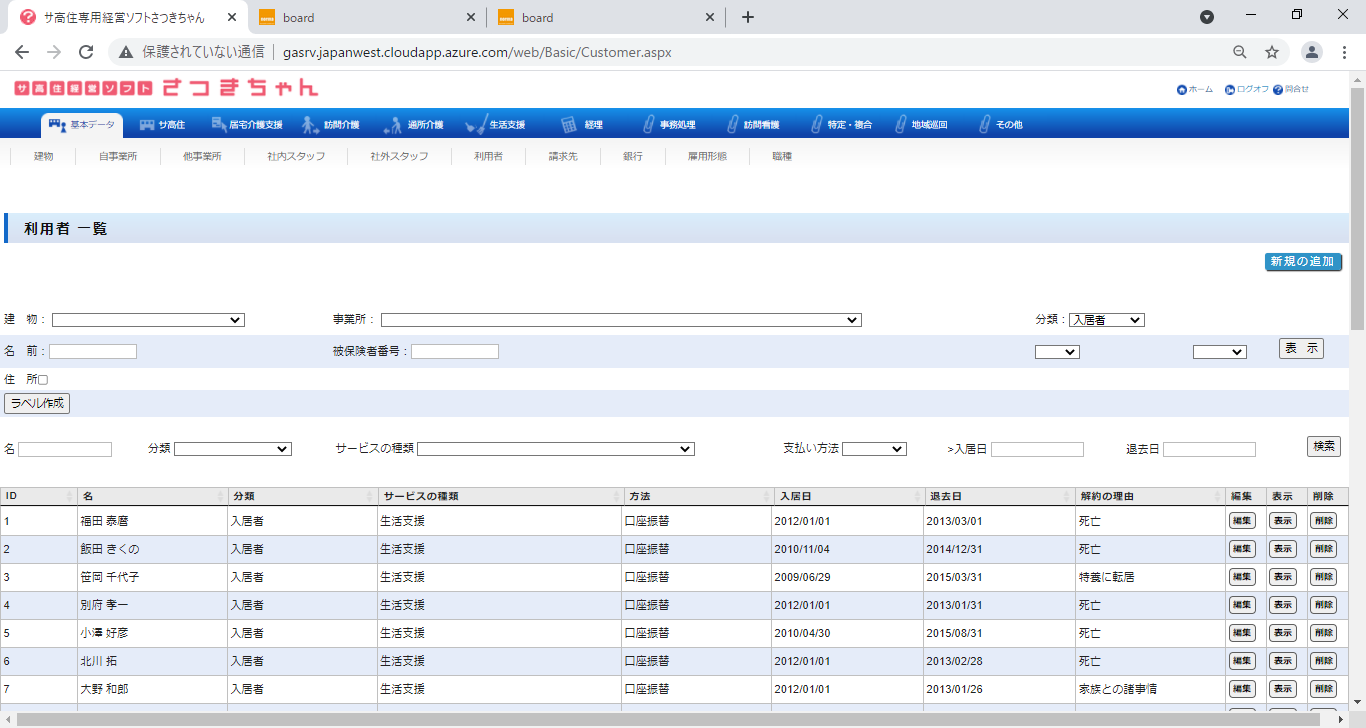Open the 事務処理 paperclip menu
This screenshot has height=728, width=1366.
click(648, 125)
